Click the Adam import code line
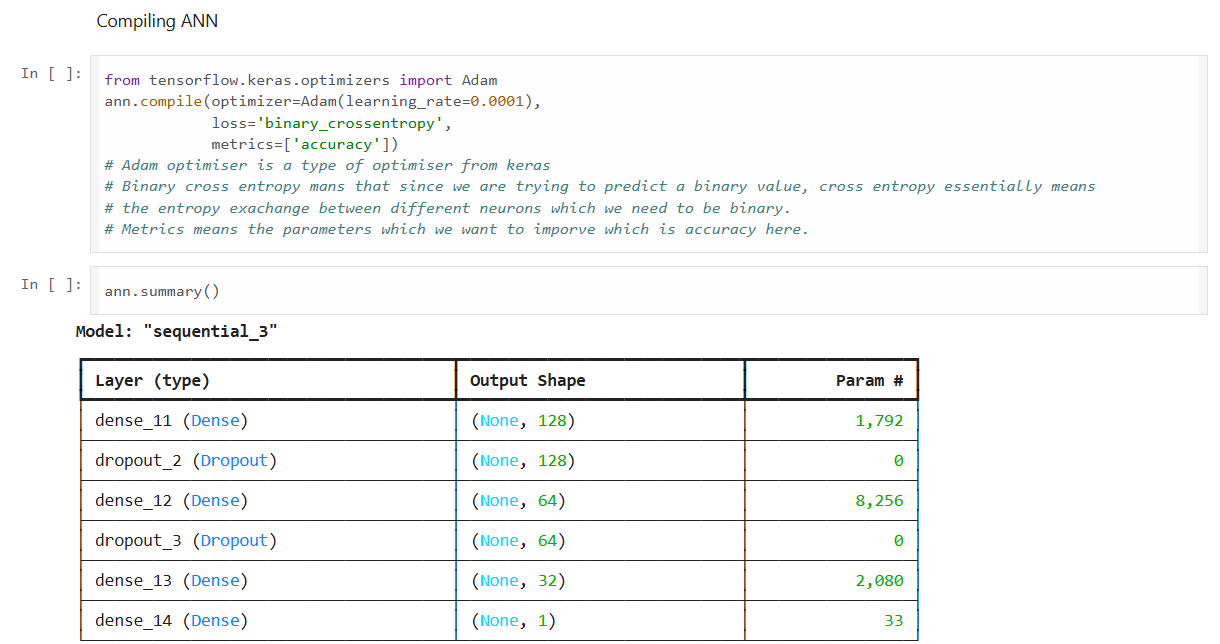The height and width of the screenshot is (644, 1220). [x=301, y=80]
